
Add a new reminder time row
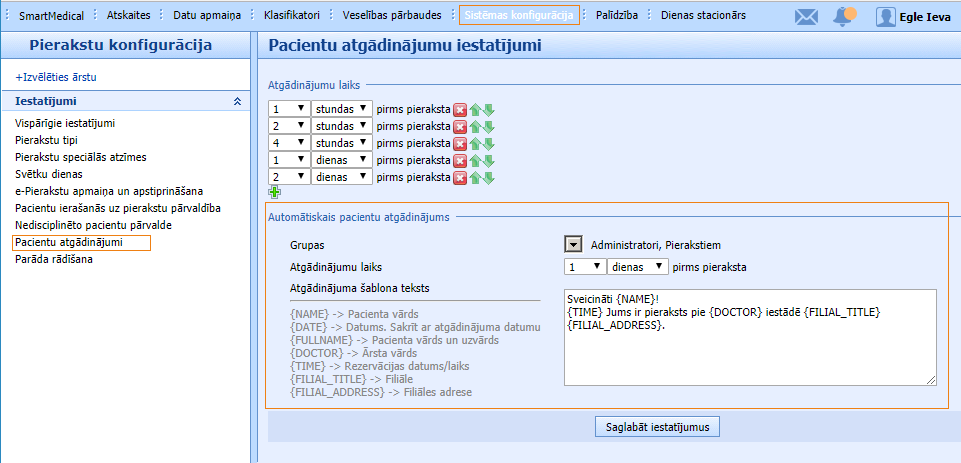click(275, 192)
